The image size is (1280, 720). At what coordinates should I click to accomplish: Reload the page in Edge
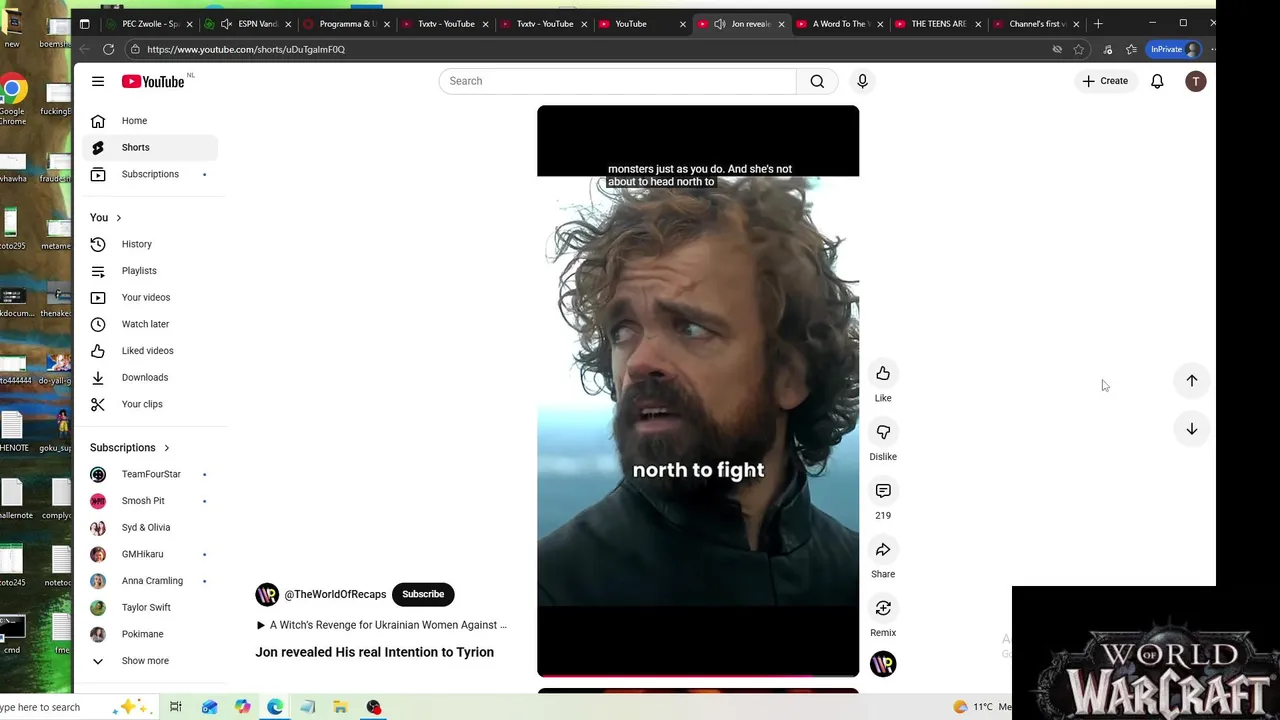click(108, 49)
